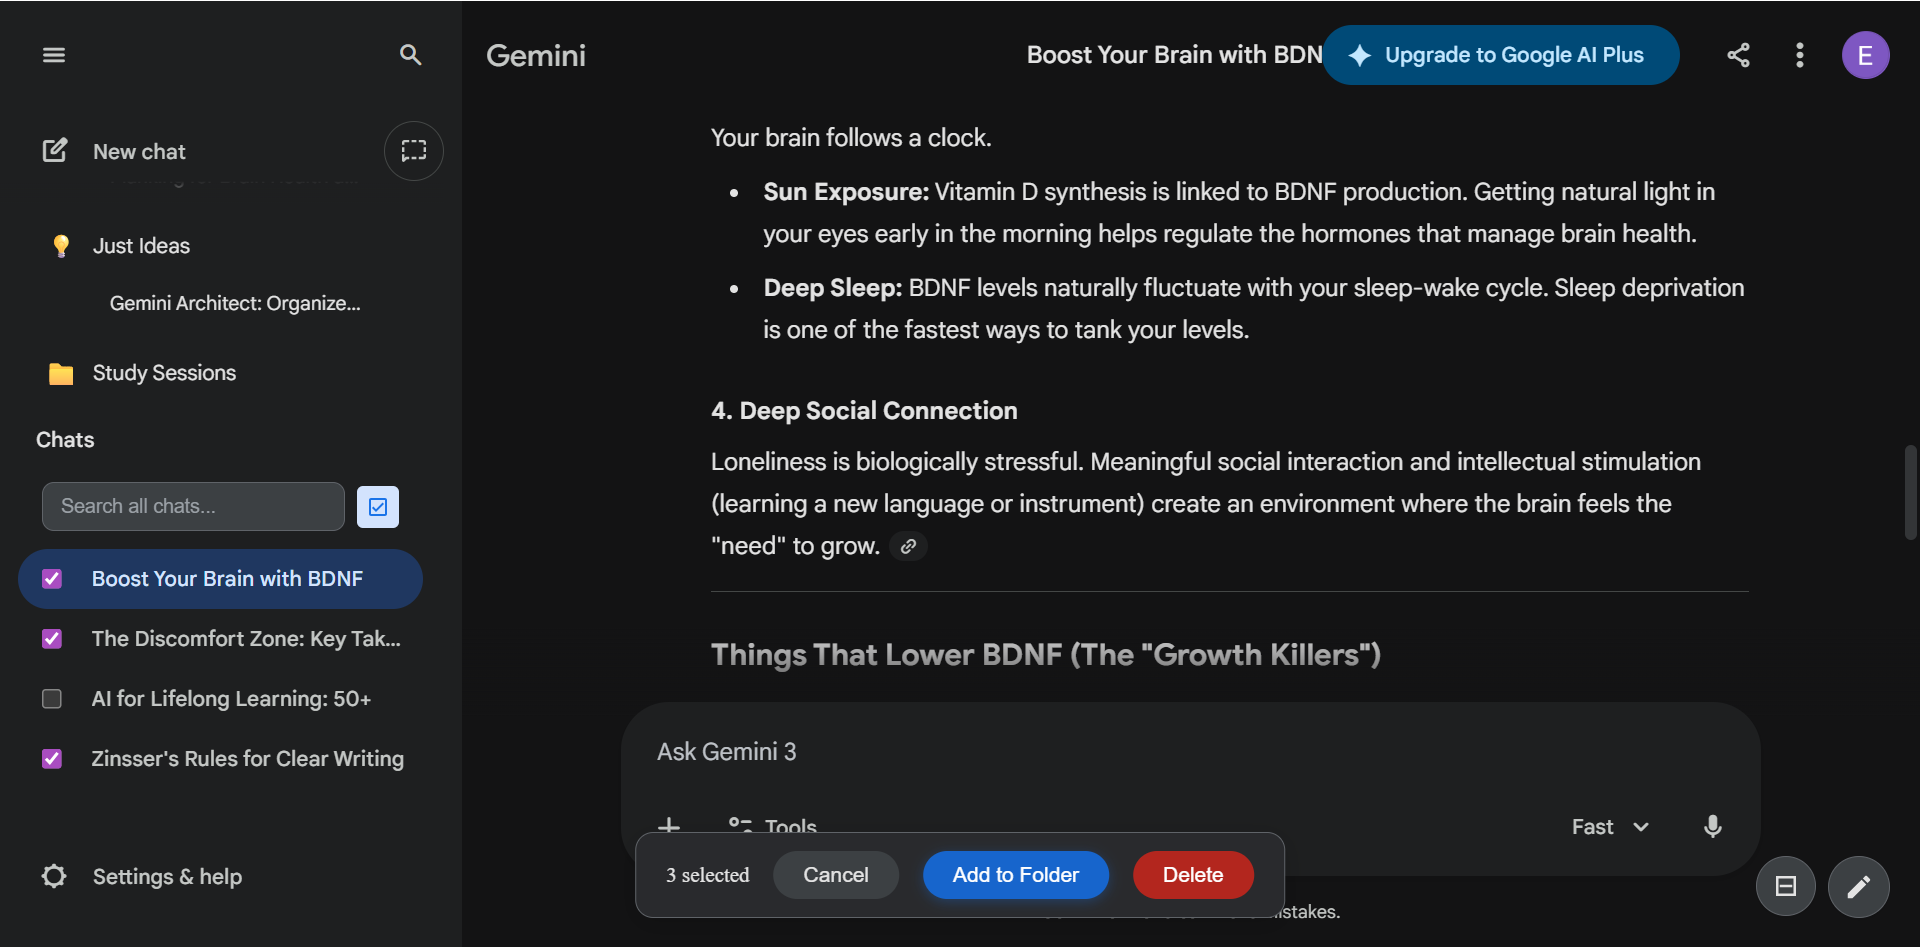The image size is (1920, 947).
Task: Open Settings & help menu
Action: 166,877
